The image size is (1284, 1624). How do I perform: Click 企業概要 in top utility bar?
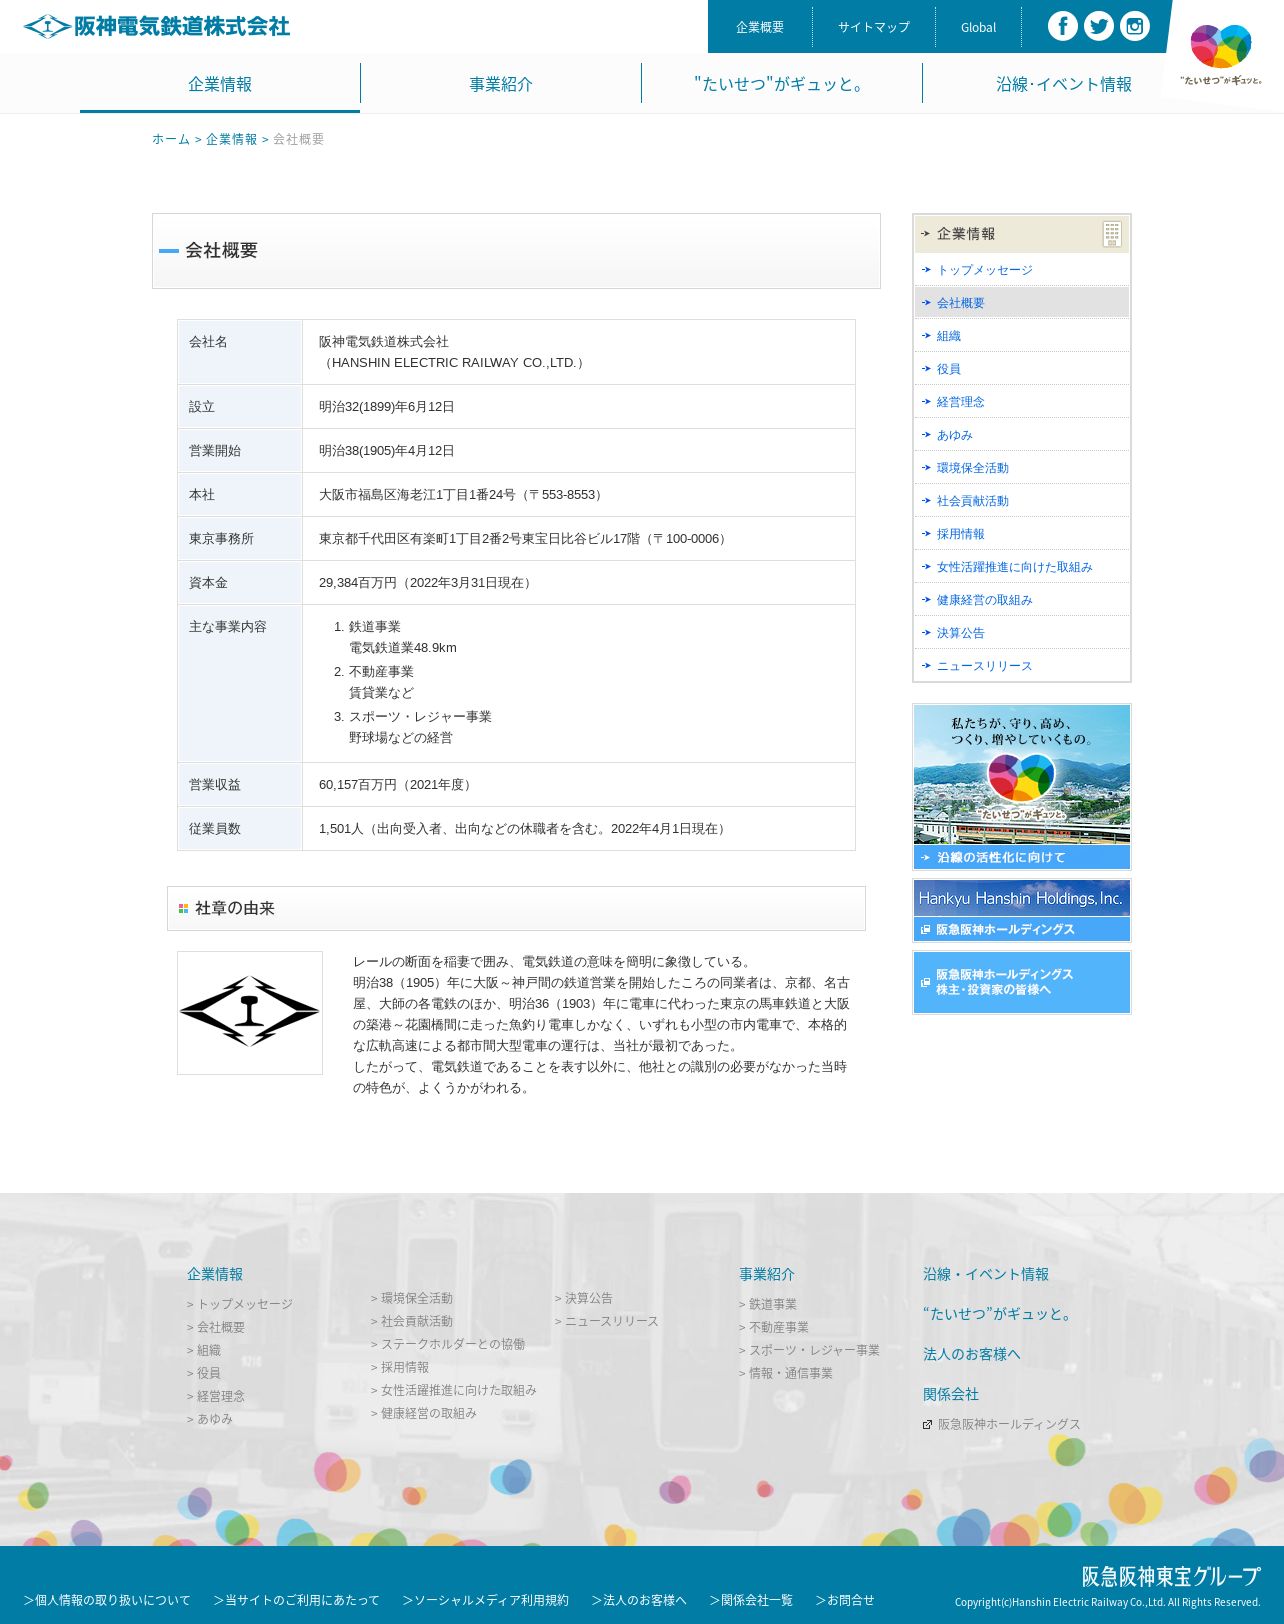tap(760, 27)
